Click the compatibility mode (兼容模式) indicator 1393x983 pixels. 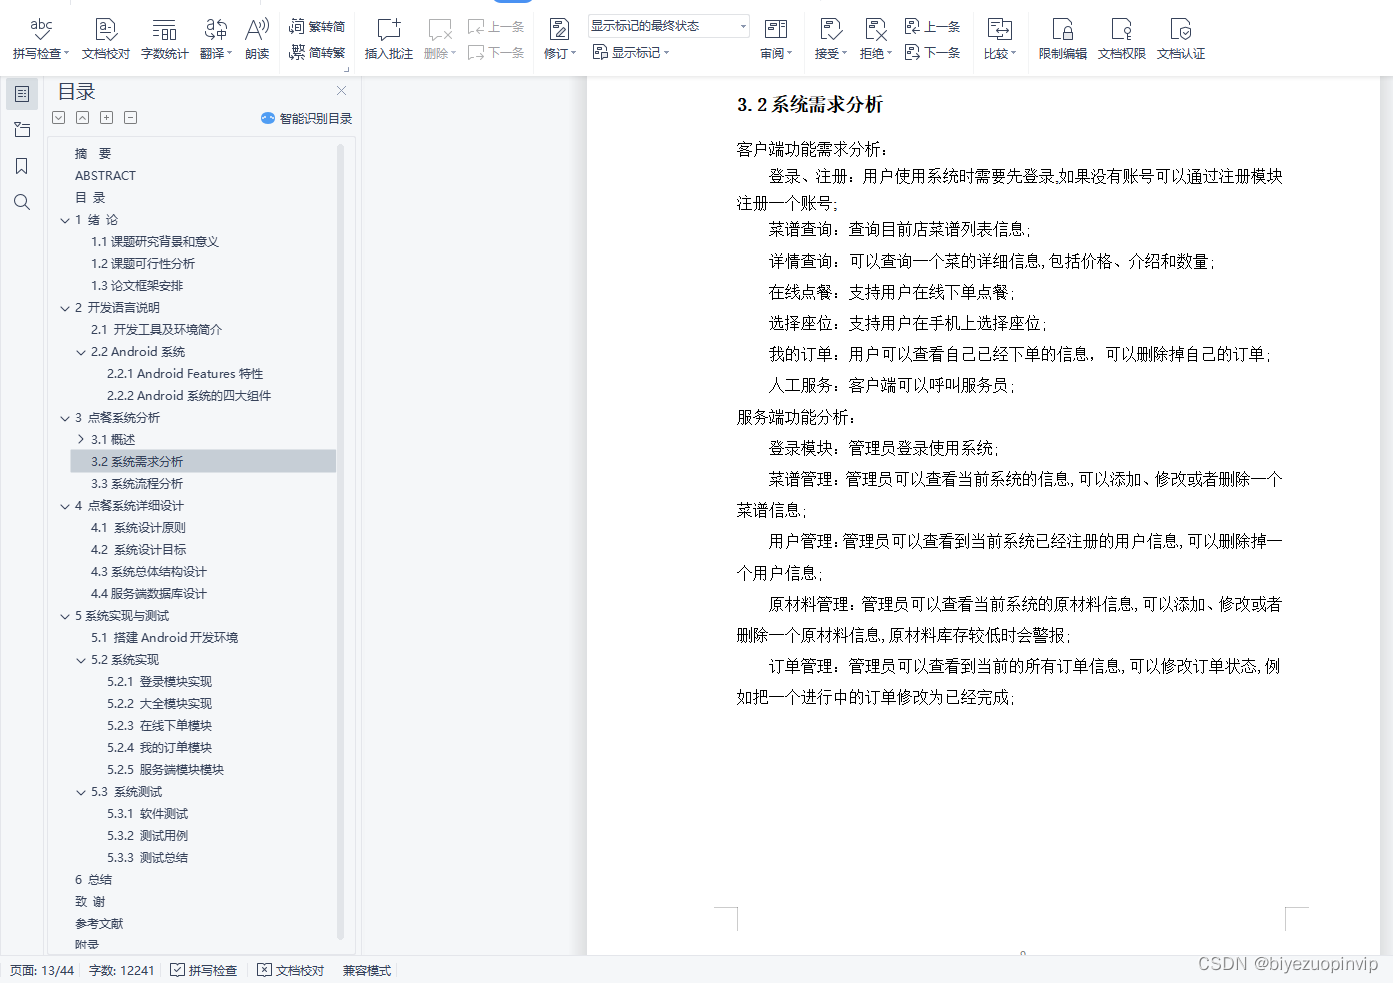367,970
